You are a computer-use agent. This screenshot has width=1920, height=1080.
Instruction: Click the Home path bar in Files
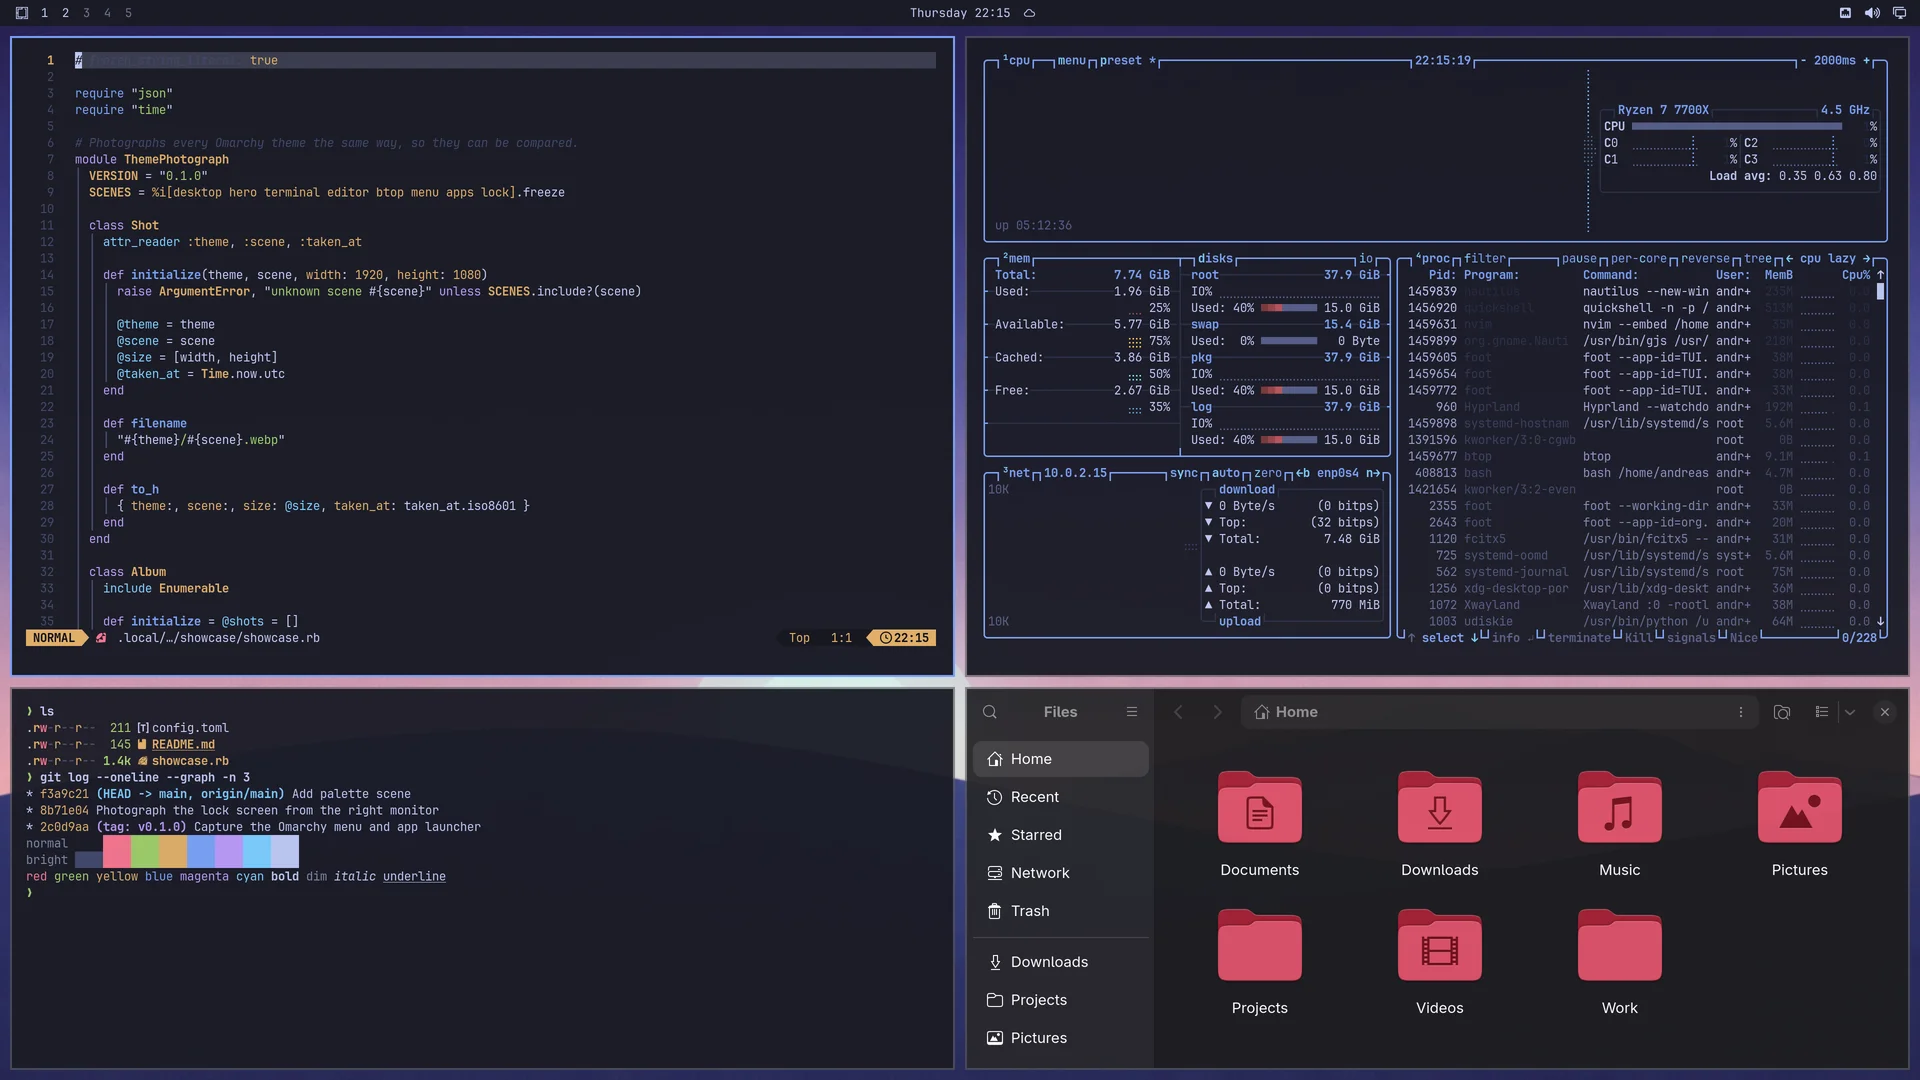pyautogui.click(x=1499, y=712)
